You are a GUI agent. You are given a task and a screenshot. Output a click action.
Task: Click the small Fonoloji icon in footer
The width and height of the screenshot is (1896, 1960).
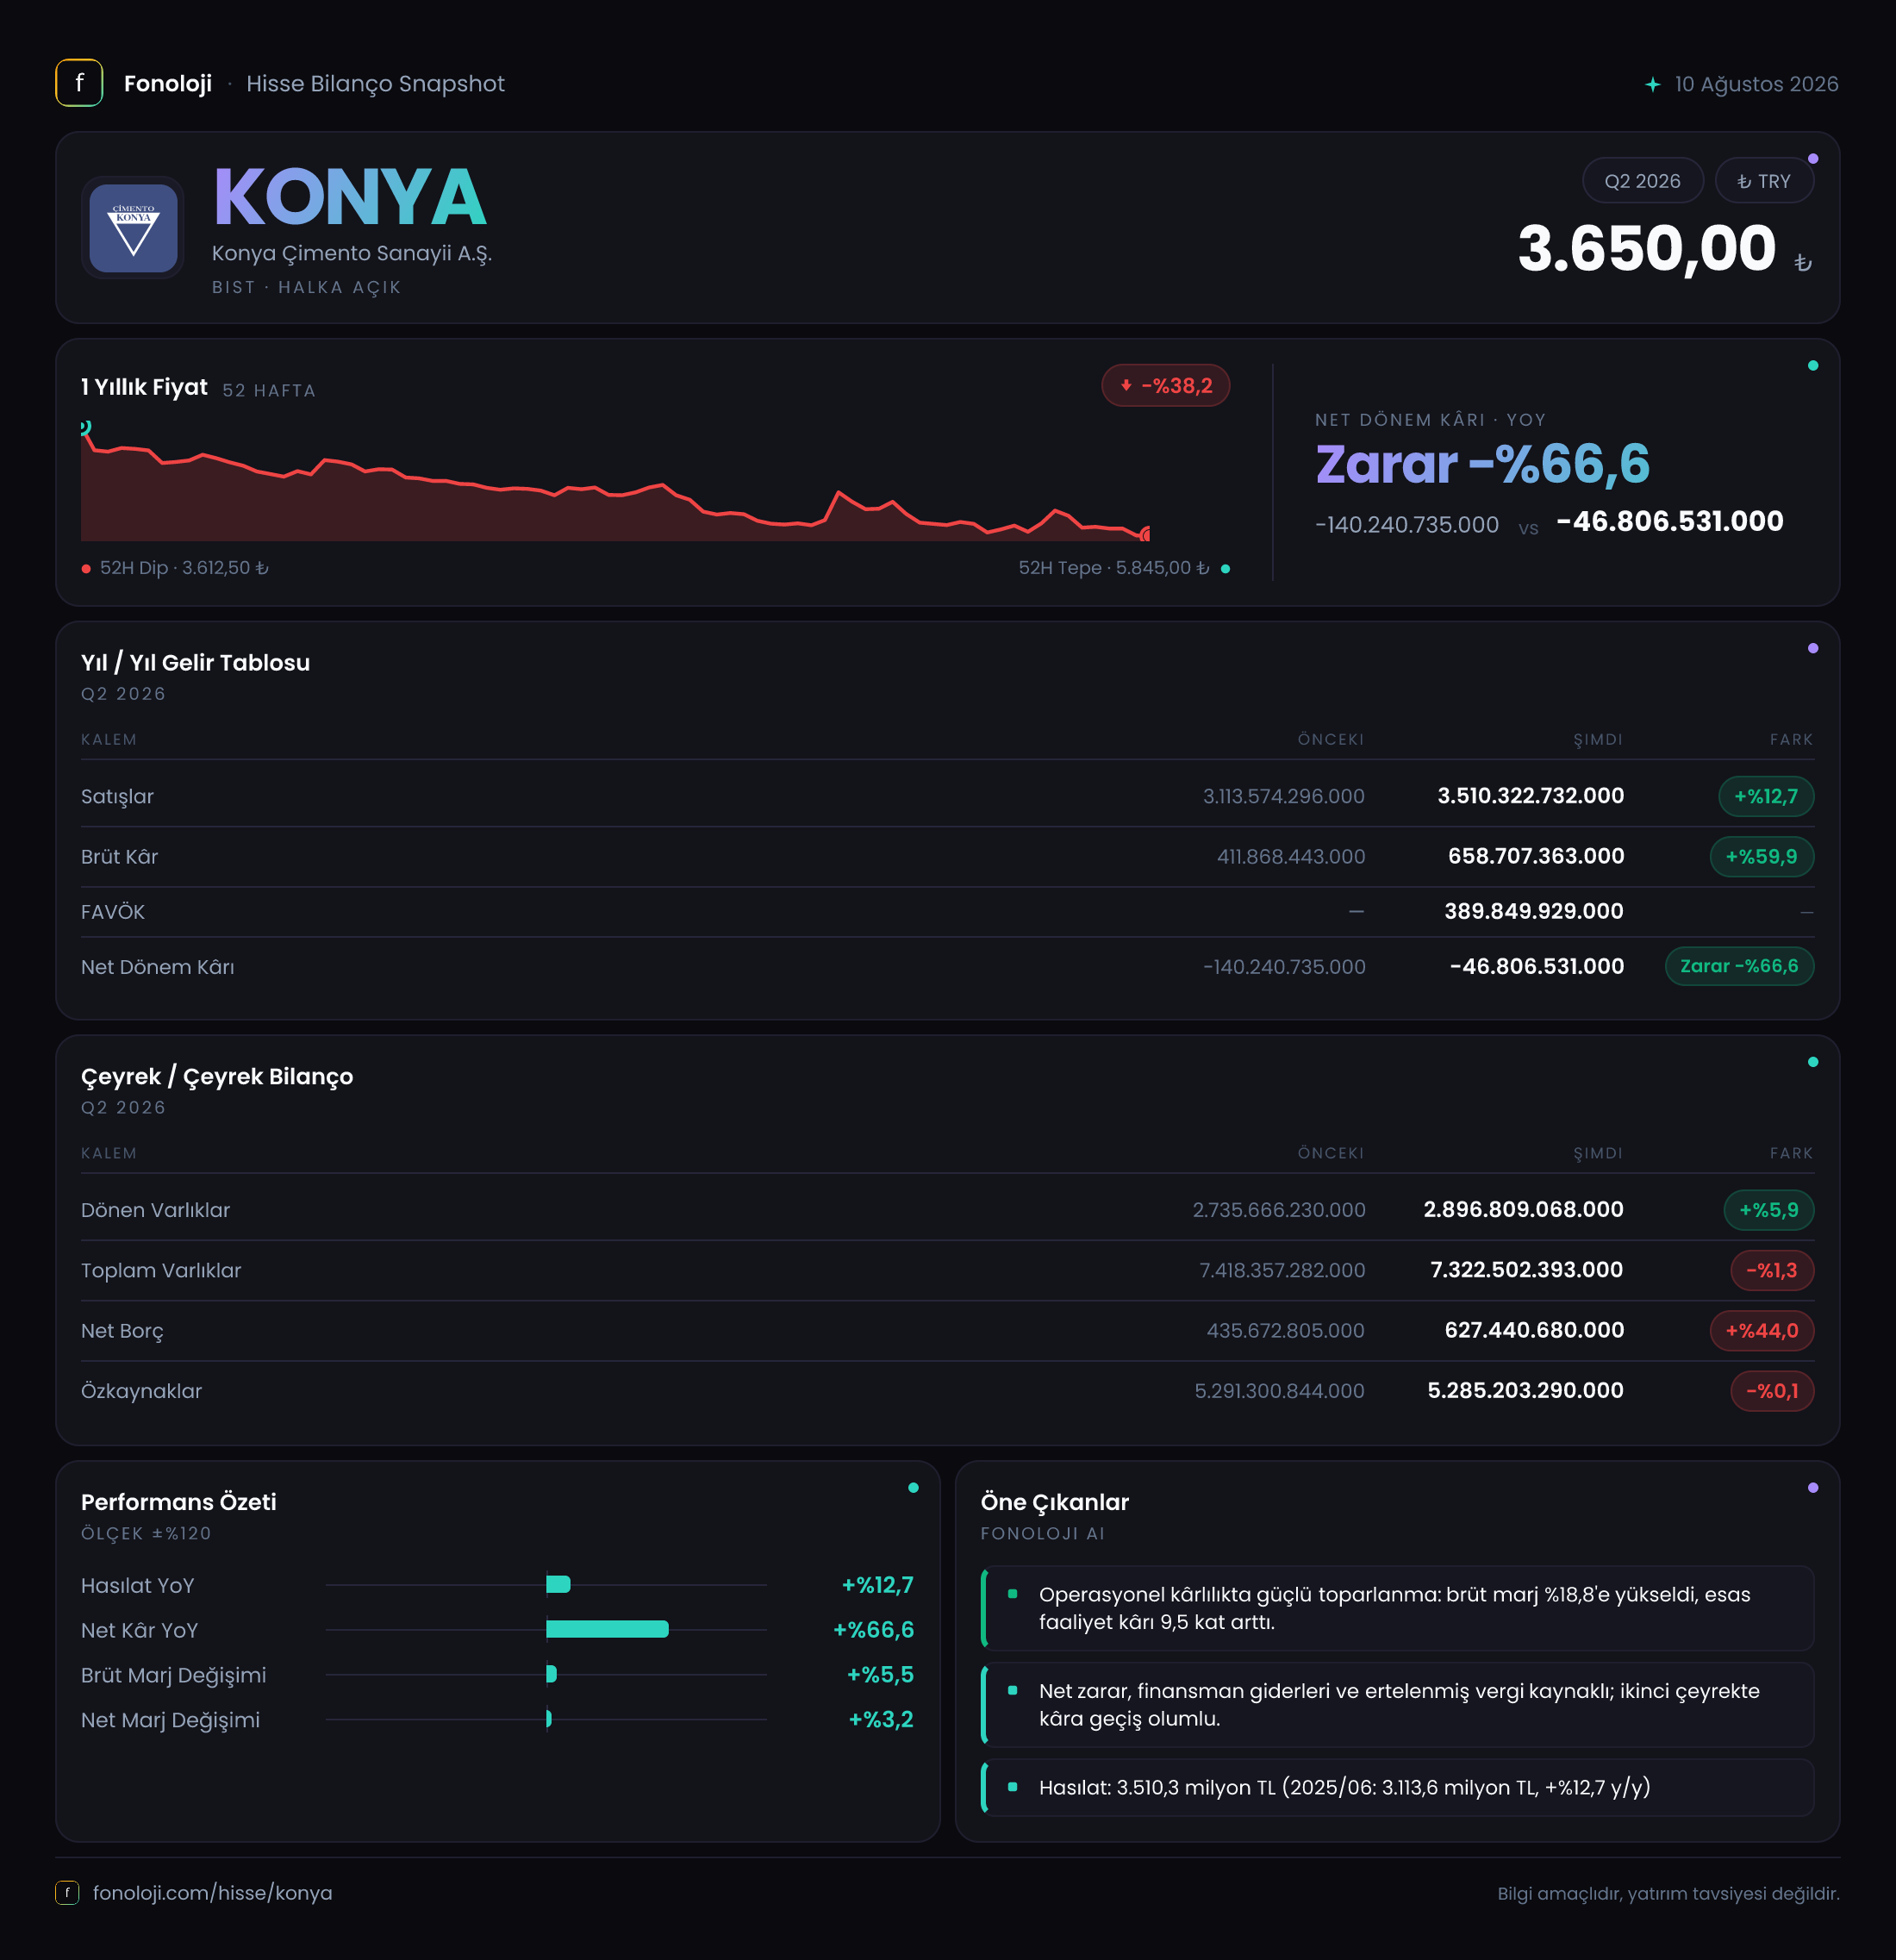click(67, 1893)
